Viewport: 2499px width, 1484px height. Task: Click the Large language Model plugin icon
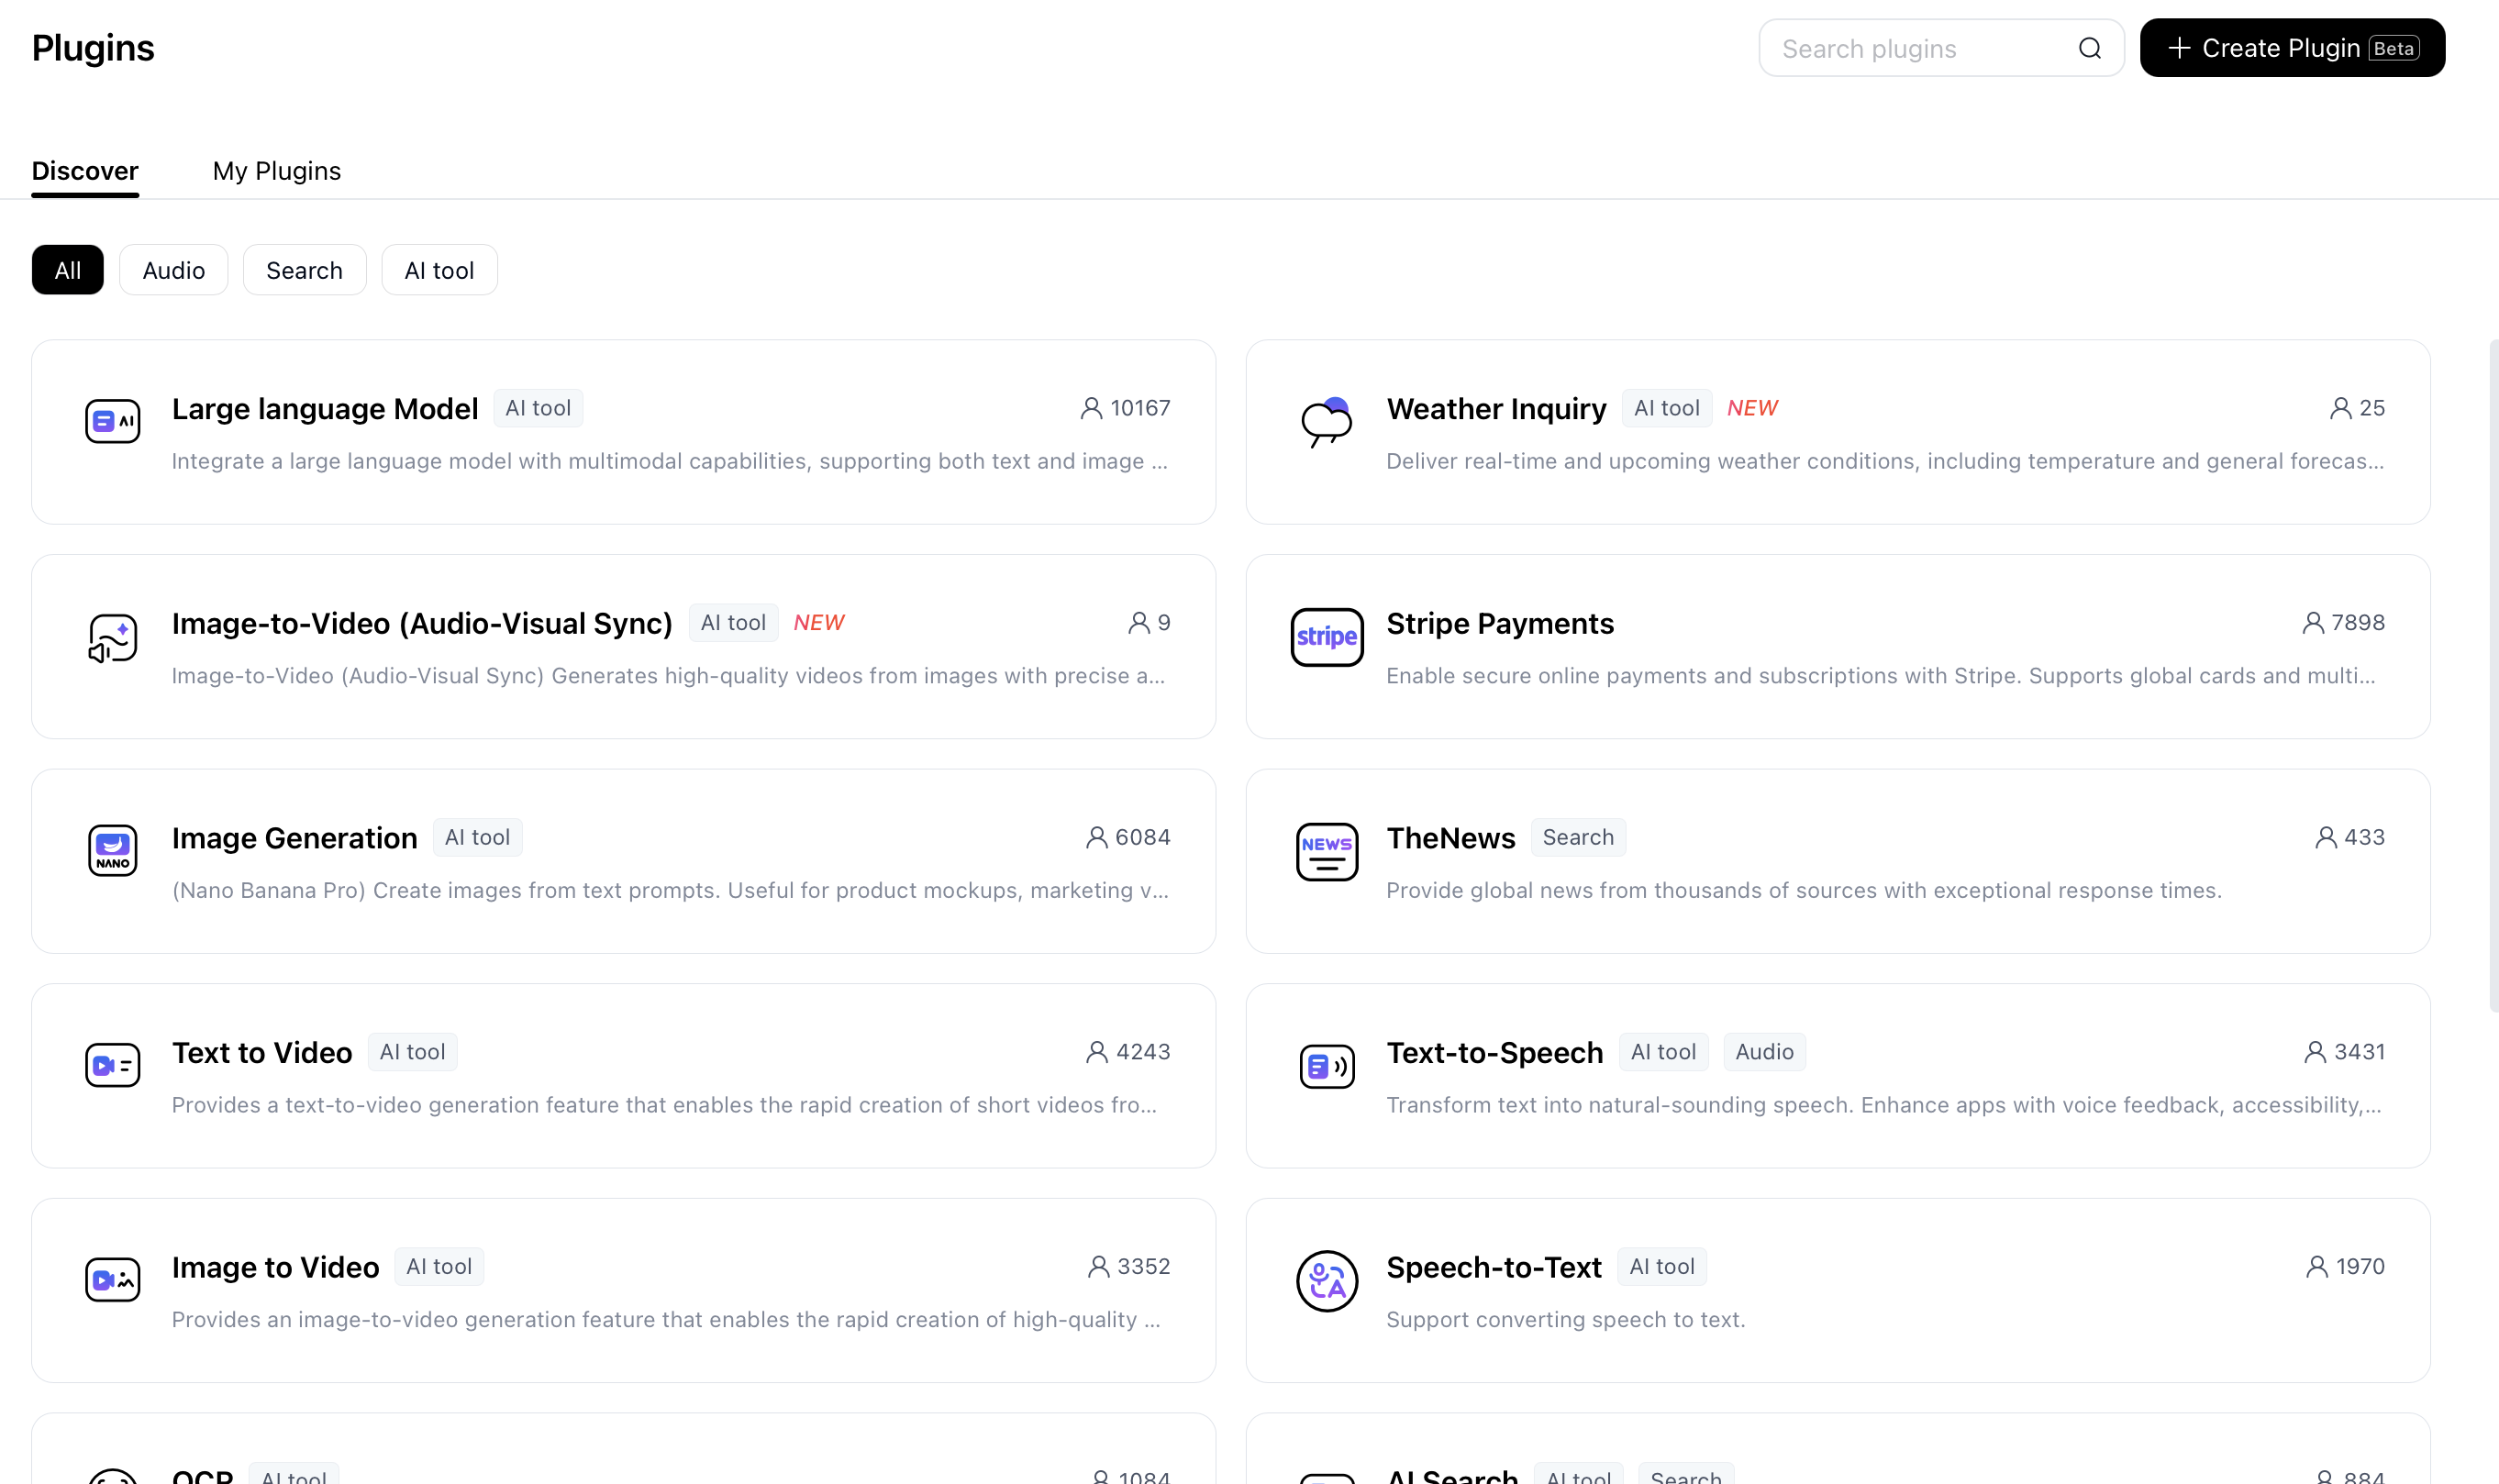click(x=112, y=420)
